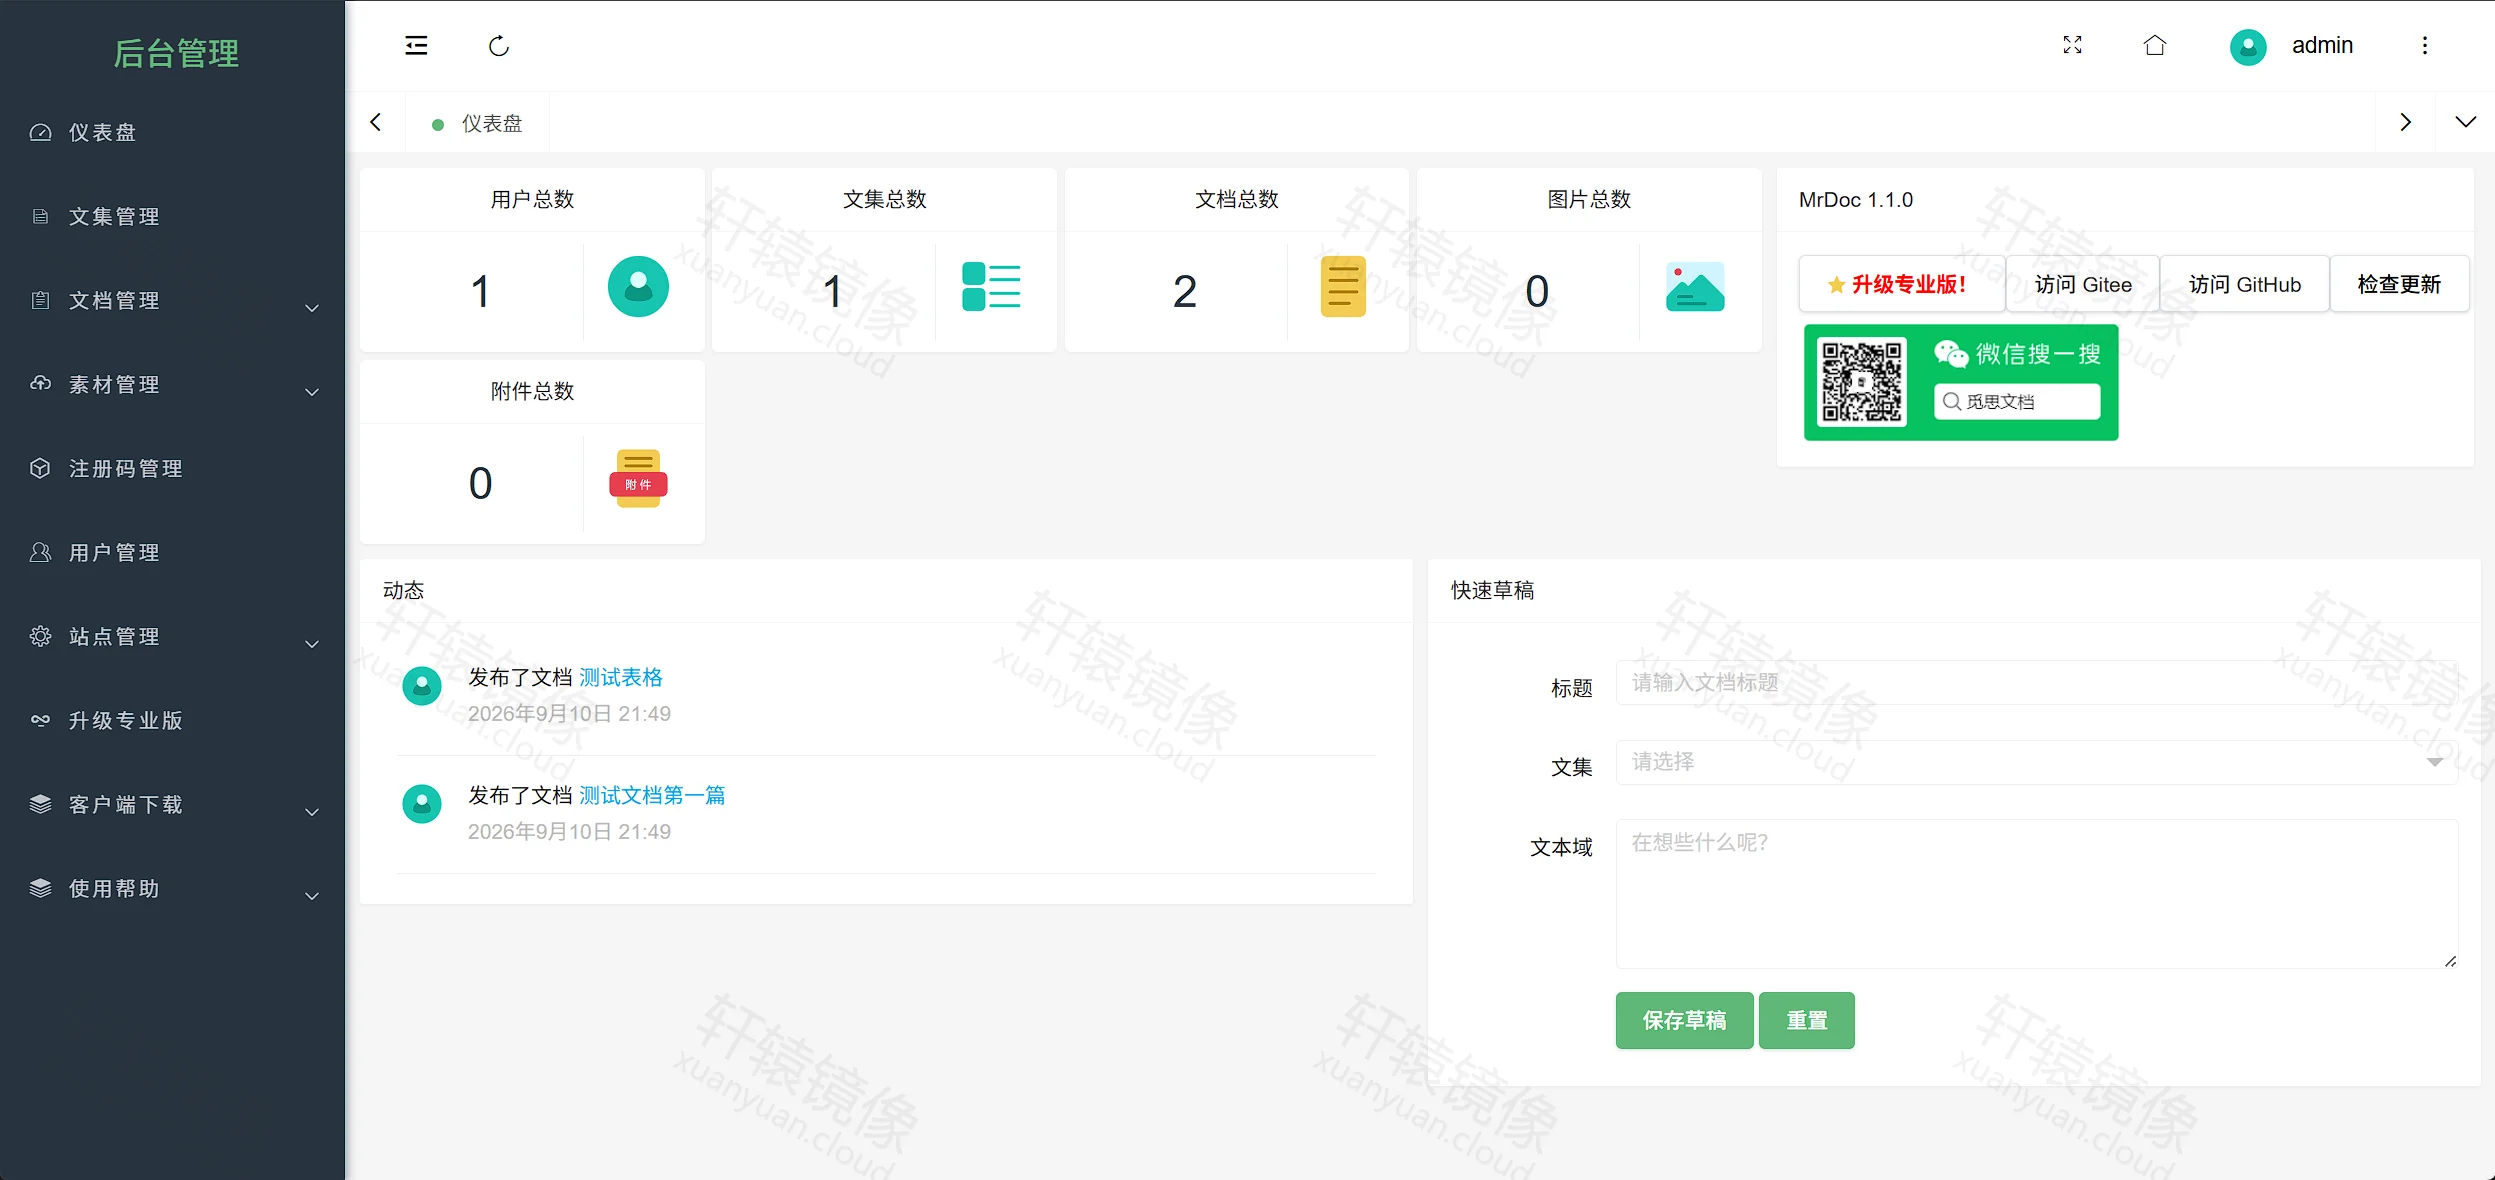Open 升级专业版 in the sidebar

coord(172,721)
